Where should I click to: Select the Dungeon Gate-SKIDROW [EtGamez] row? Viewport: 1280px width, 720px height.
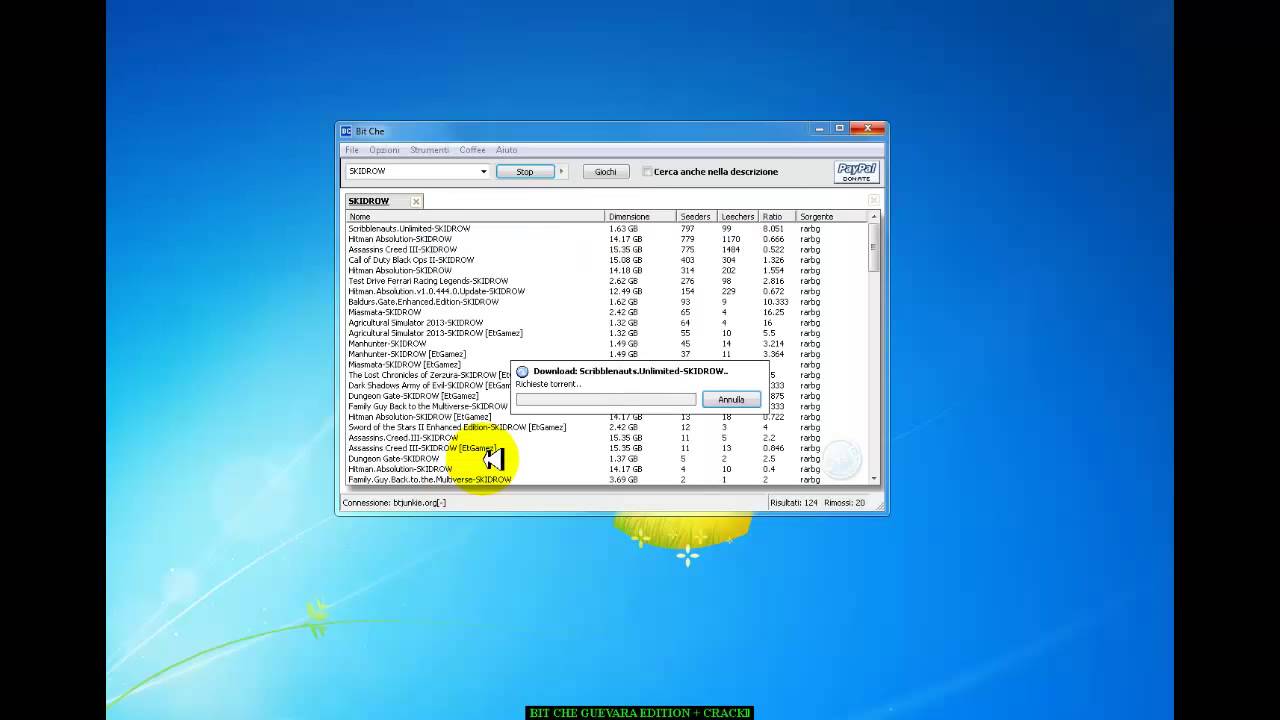pyautogui.click(x=428, y=396)
